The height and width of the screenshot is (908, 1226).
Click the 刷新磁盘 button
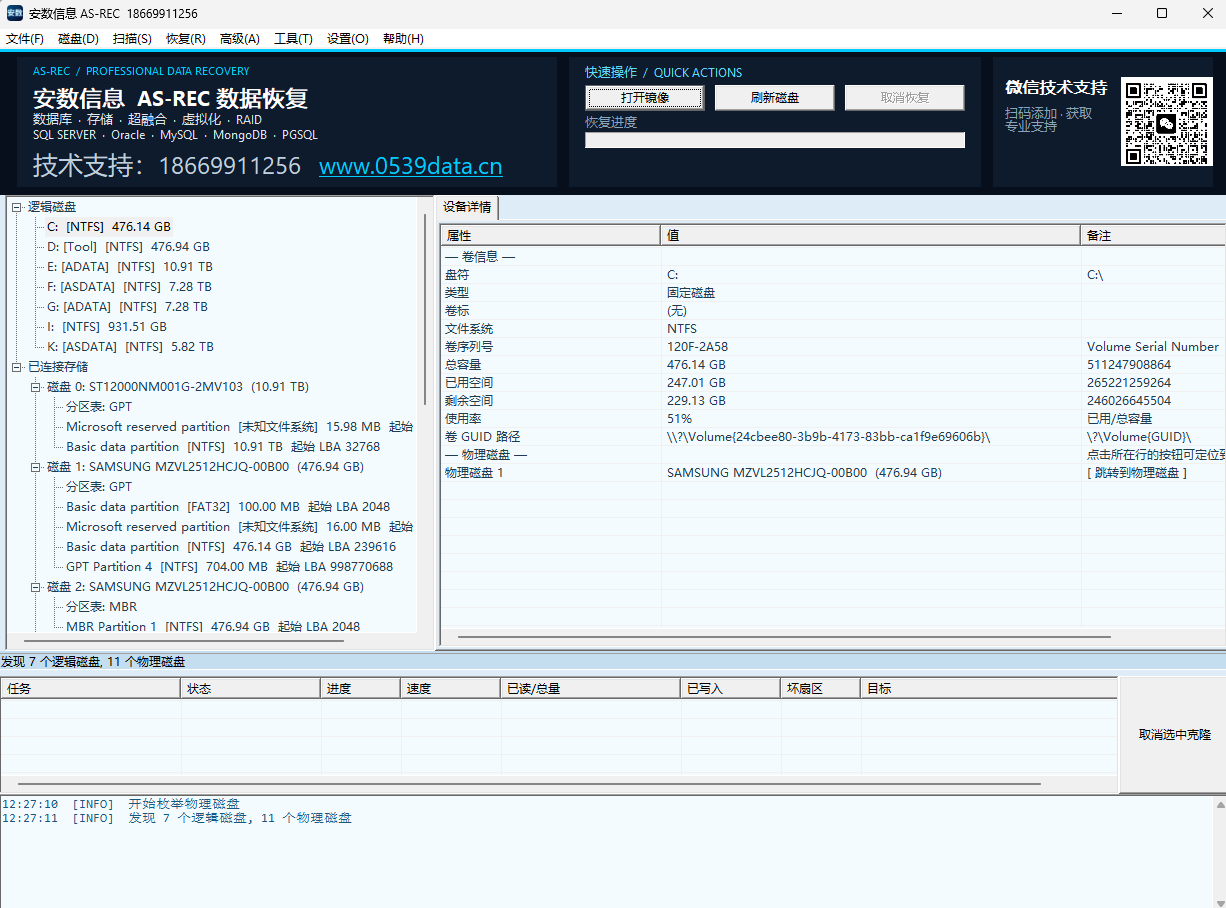click(775, 98)
